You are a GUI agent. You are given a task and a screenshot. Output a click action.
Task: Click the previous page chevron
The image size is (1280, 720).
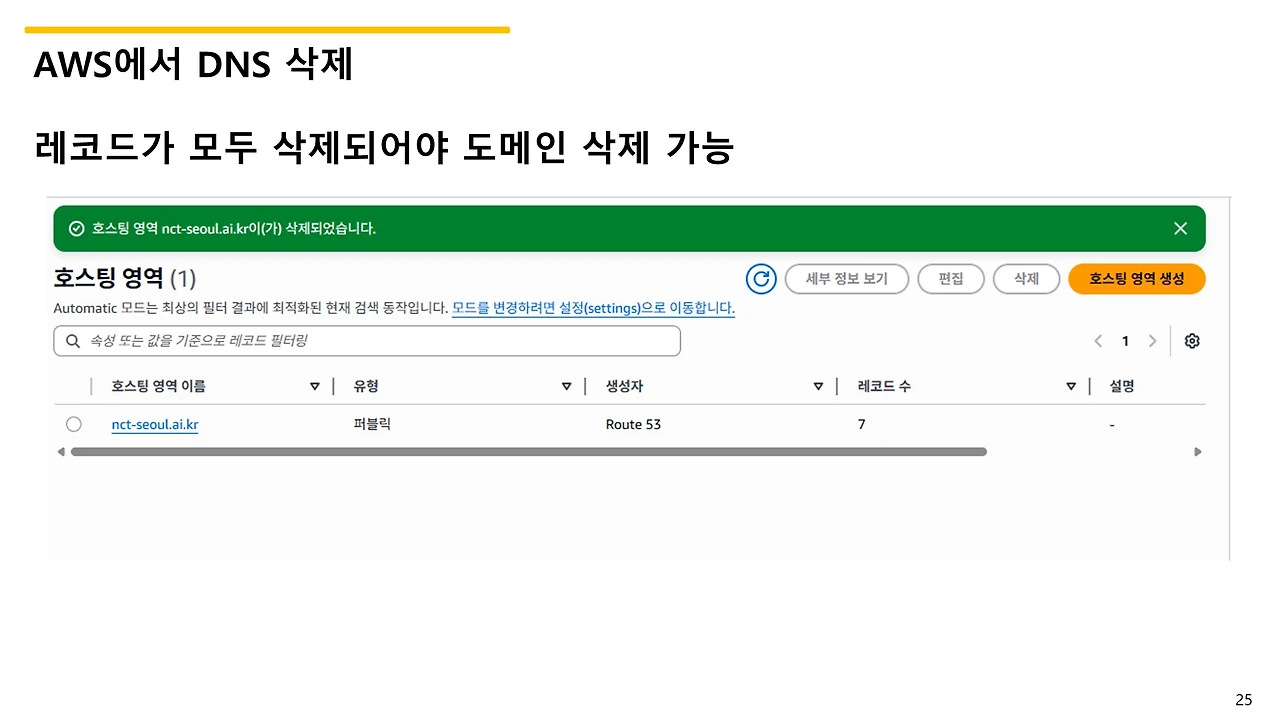[1098, 341]
